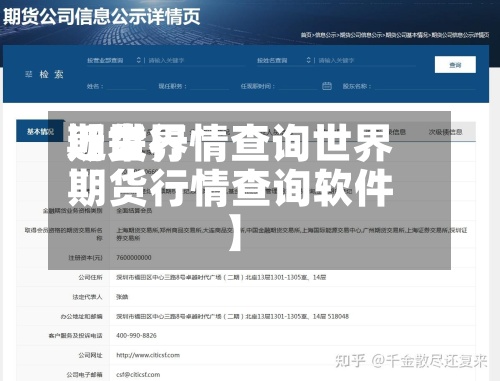Select the 公司住所 address value
Image resolution: width=500 pixels, height=381 pixels.
pos(221,277)
